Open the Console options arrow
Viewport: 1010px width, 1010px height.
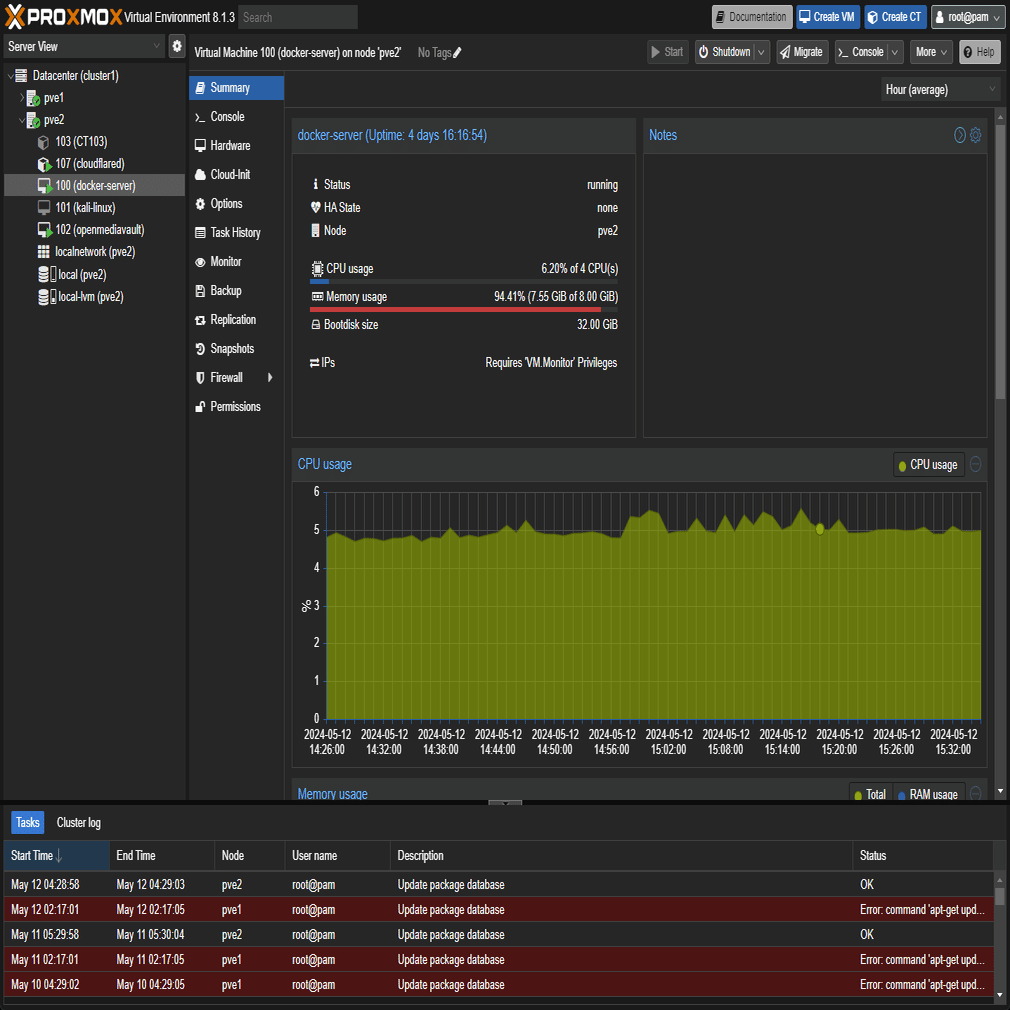tap(895, 52)
